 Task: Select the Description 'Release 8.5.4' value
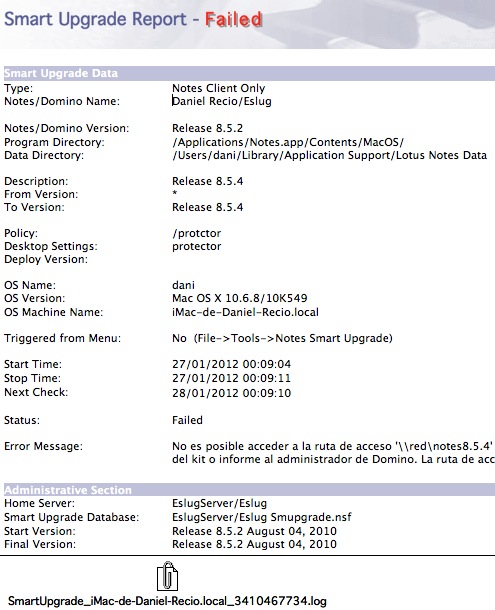tap(207, 181)
